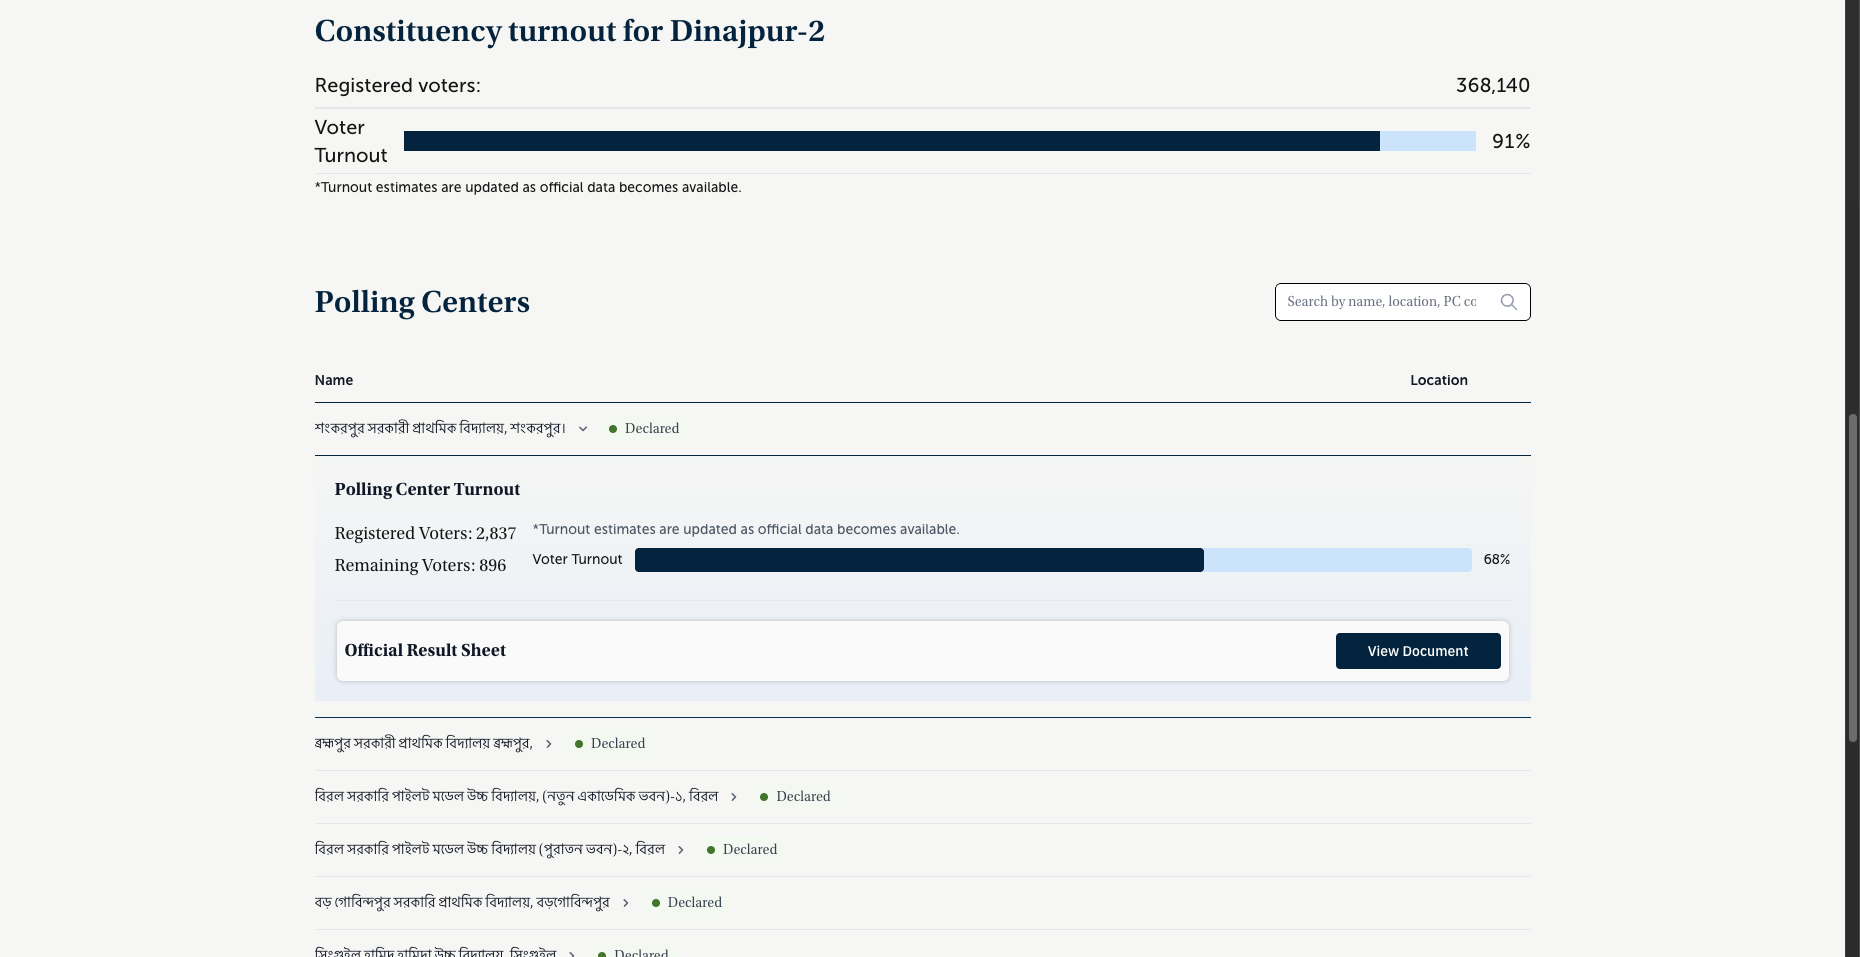Image resolution: width=1860 pixels, height=957 pixels.
Task: Click the Polling Center Turnout heading
Action: click(427, 489)
